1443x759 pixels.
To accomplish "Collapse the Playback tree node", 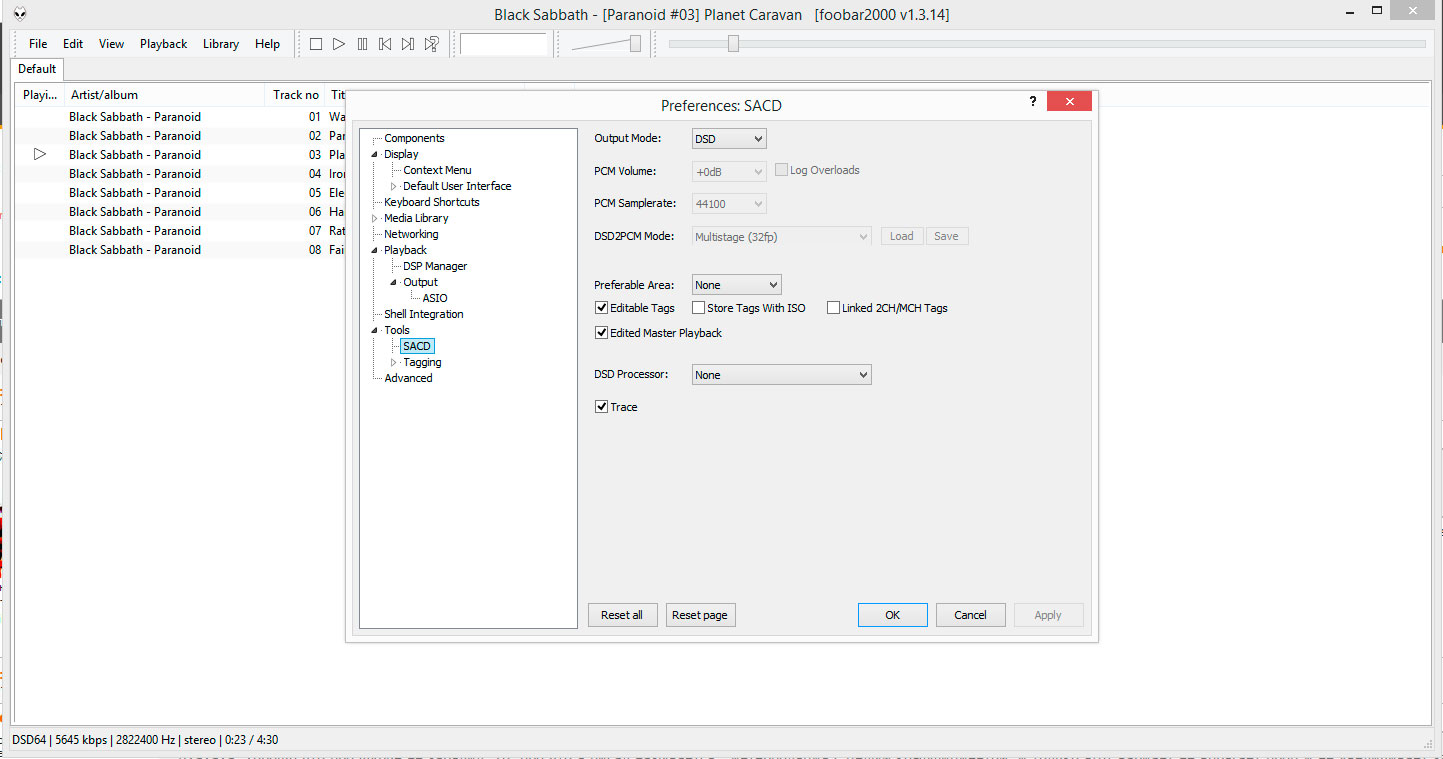I will tap(375, 250).
